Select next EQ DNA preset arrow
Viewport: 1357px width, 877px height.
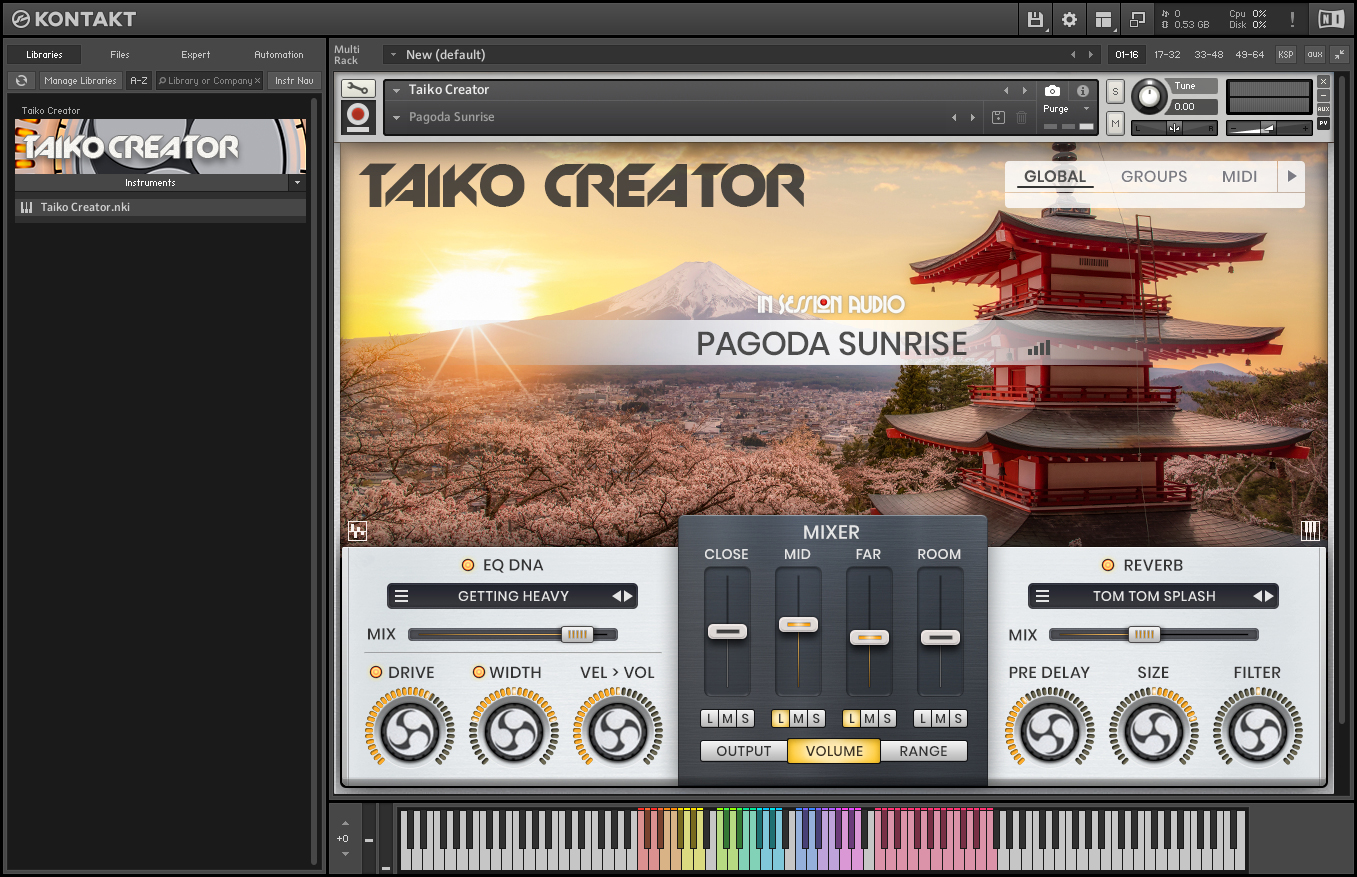click(x=629, y=596)
